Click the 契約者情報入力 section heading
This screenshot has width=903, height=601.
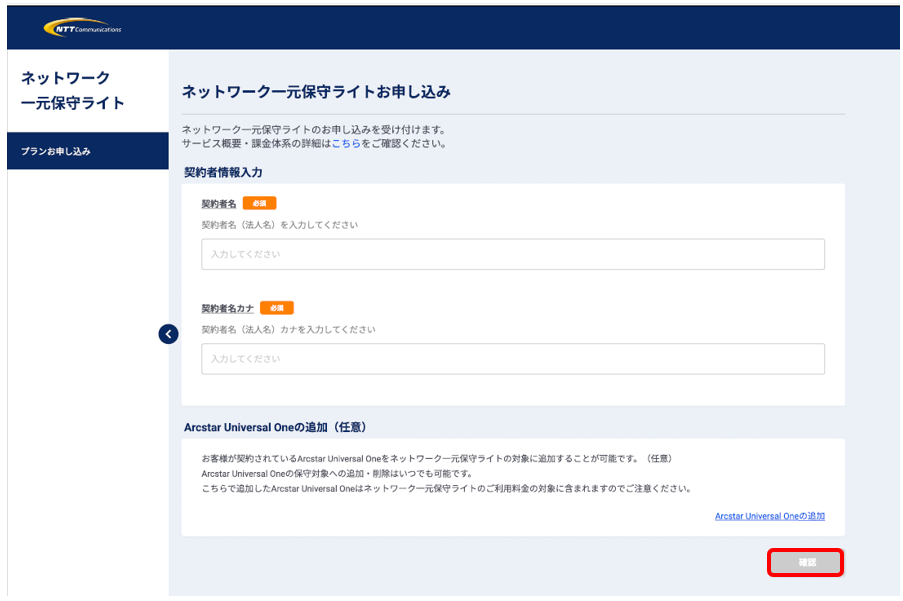[223, 172]
